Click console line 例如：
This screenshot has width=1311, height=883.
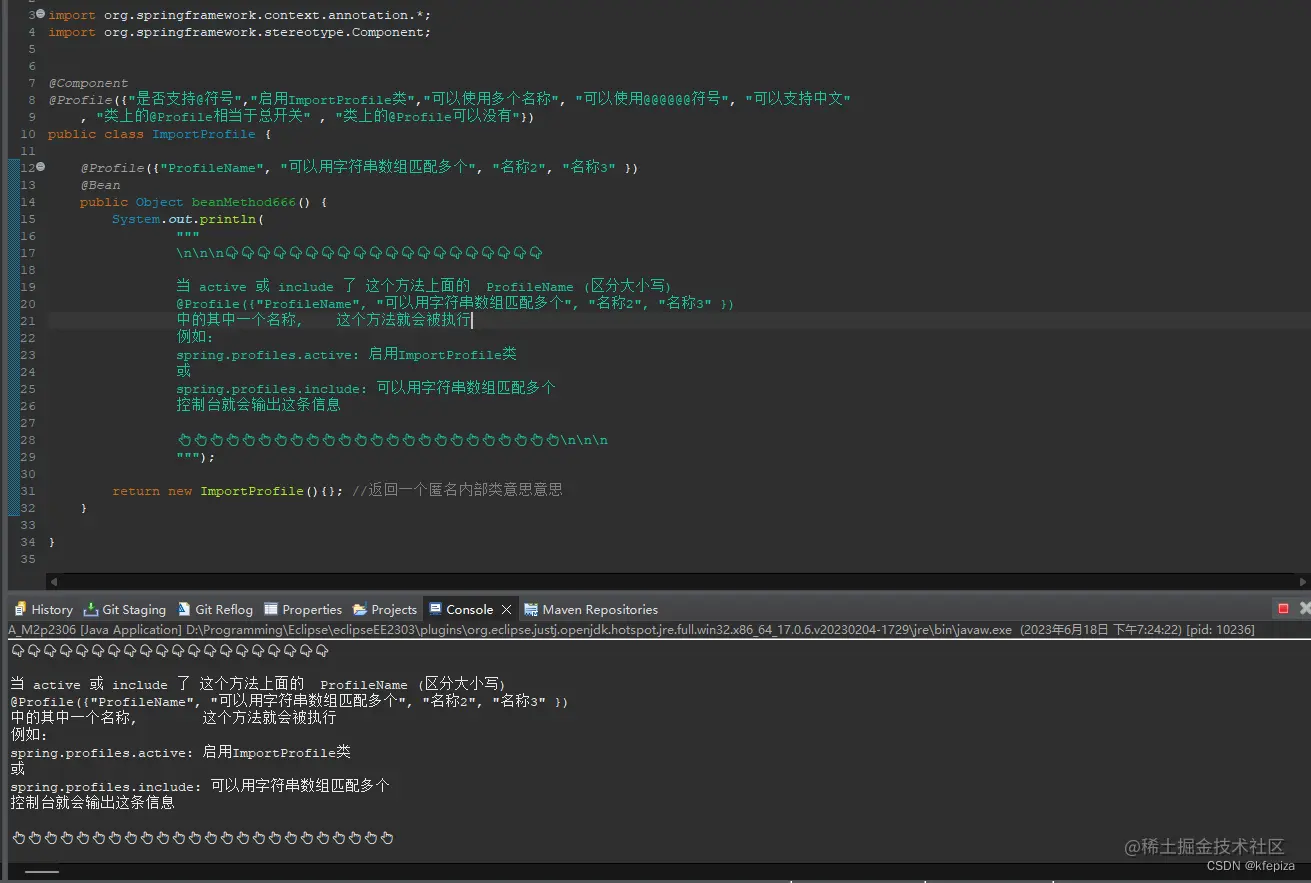tap(28, 735)
